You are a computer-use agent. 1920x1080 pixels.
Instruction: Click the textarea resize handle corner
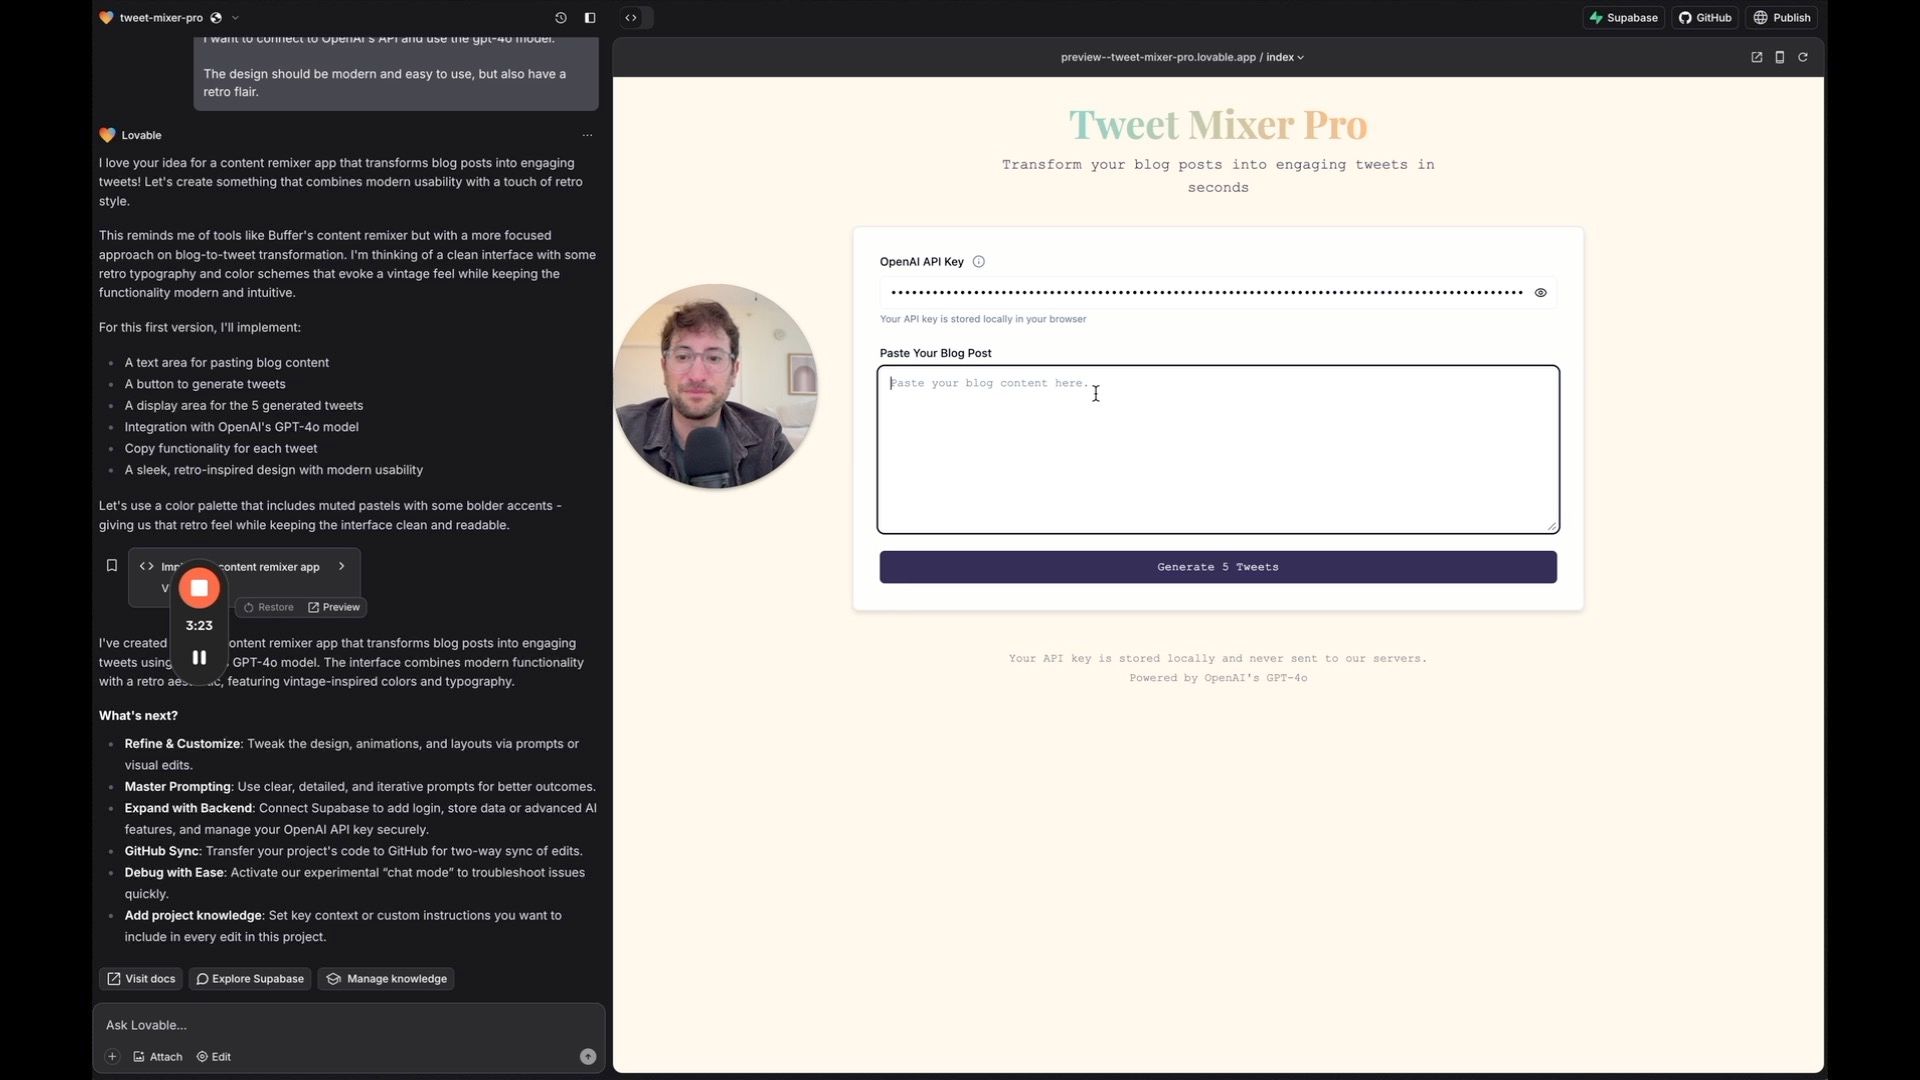click(x=1552, y=526)
